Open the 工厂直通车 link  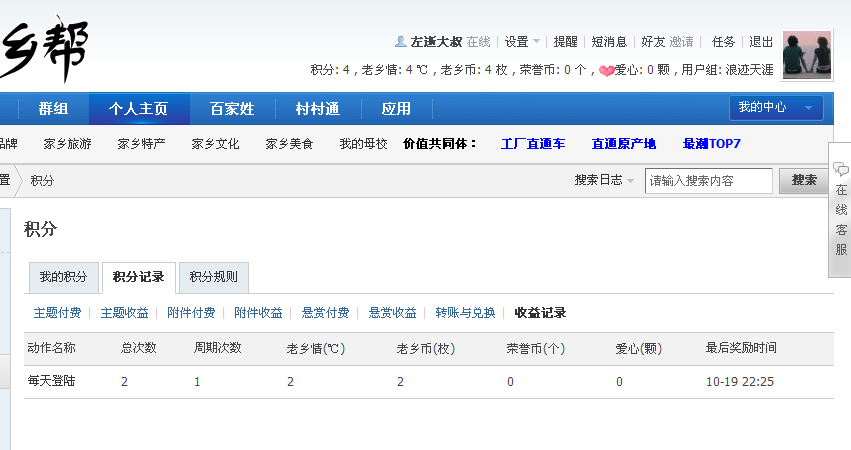(x=533, y=144)
